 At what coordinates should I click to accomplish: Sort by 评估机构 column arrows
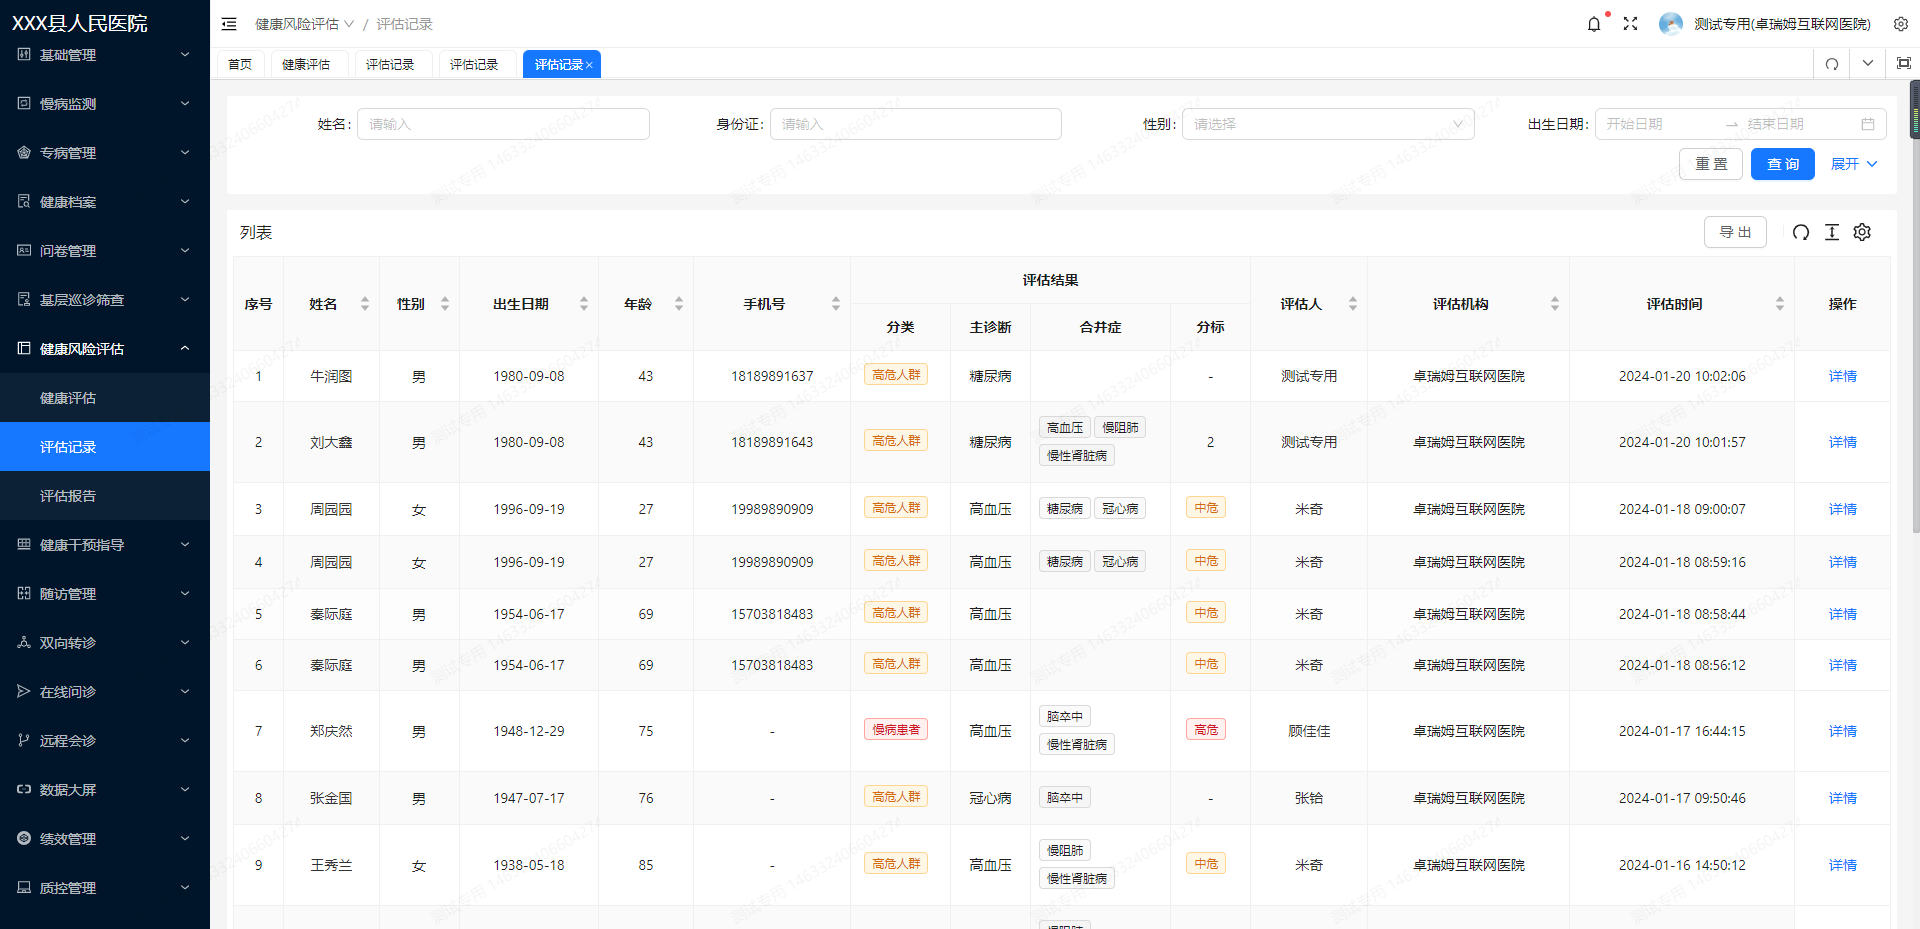1555,304
